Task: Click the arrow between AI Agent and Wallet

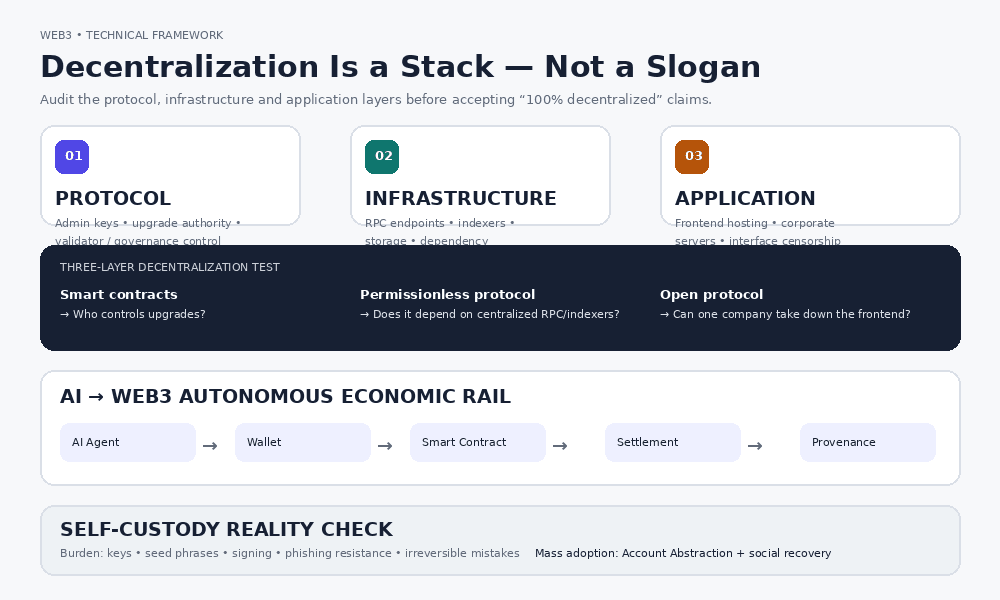Action: 210,446
